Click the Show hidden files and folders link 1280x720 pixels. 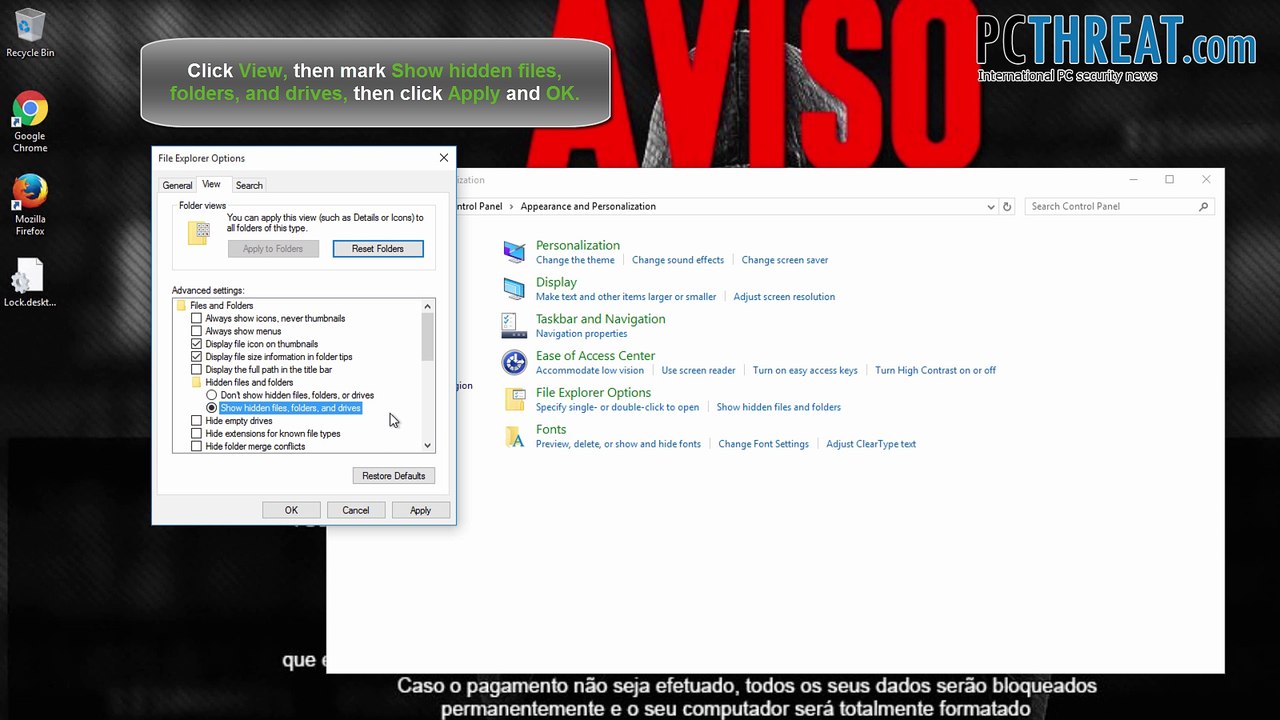[x=778, y=408]
